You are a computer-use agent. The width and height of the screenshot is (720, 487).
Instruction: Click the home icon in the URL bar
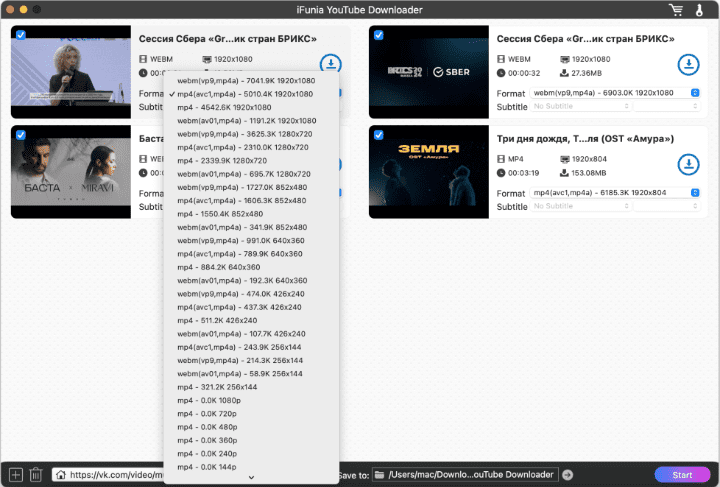(x=61, y=474)
